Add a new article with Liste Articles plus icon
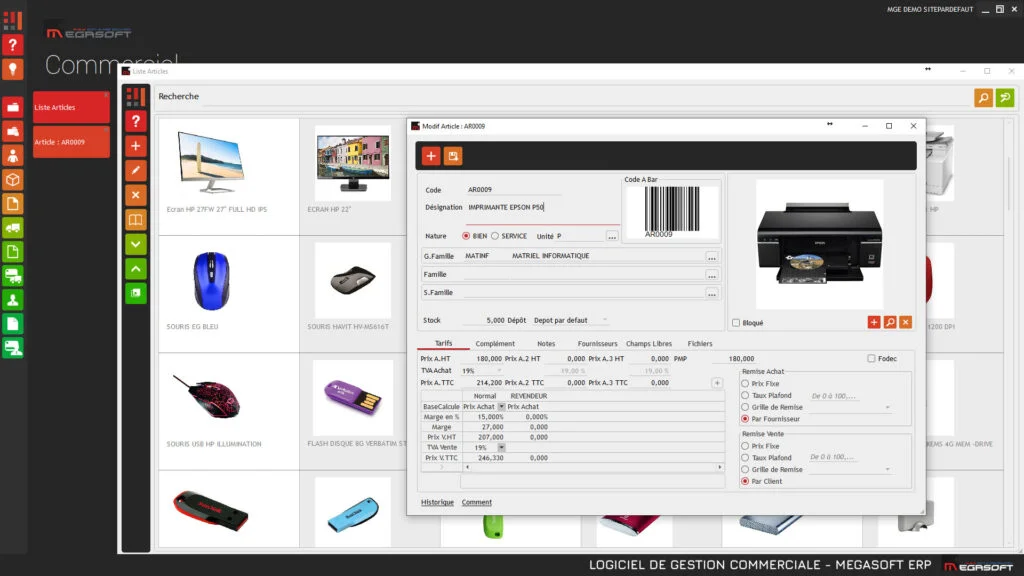Image resolution: width=1024 pixels, height=576 pixels. pos(135,146)
